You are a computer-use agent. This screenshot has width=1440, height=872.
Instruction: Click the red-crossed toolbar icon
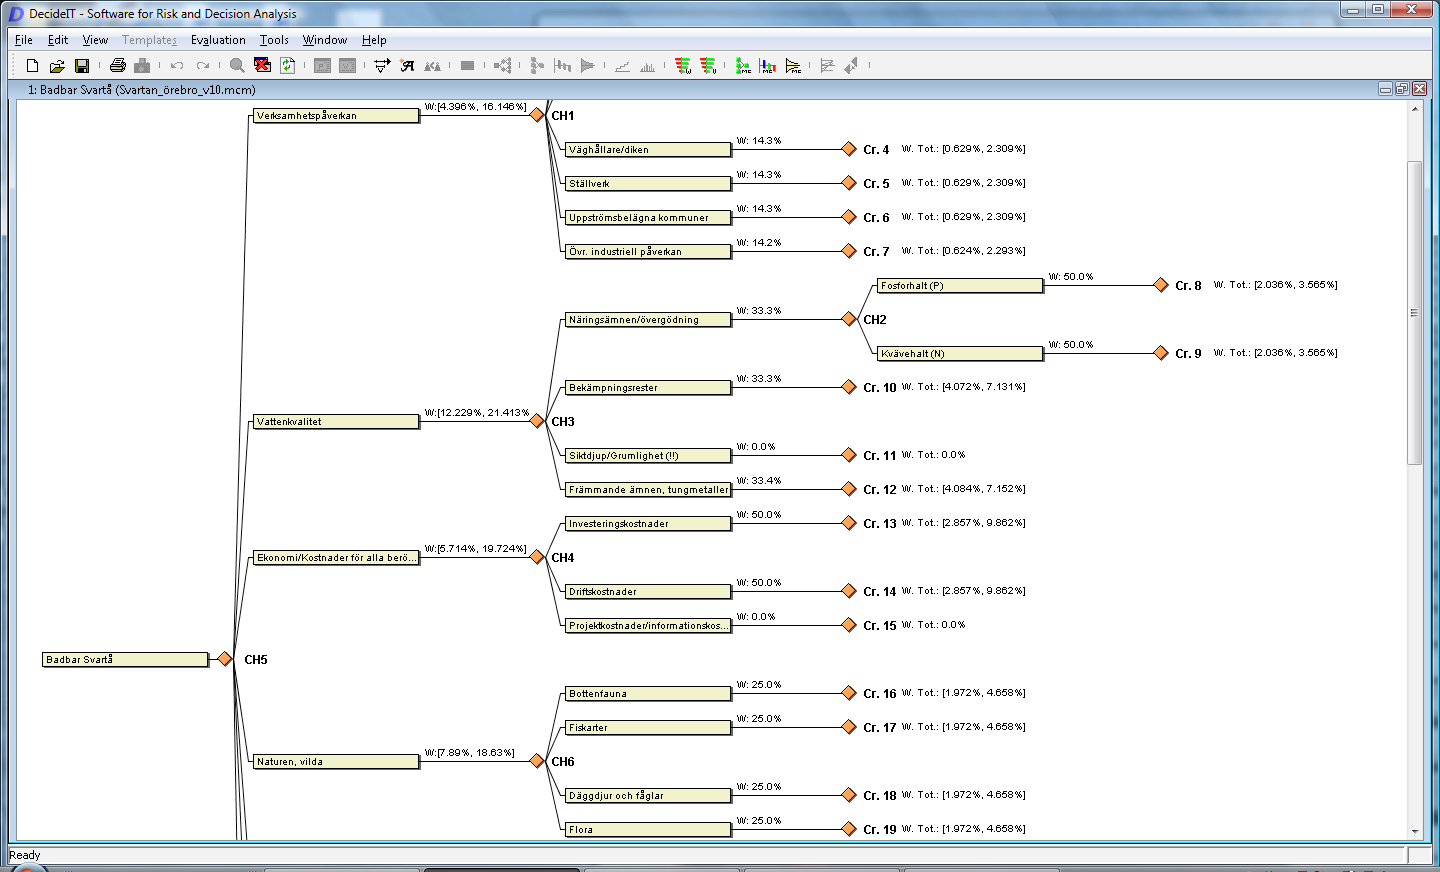[262, 66]
